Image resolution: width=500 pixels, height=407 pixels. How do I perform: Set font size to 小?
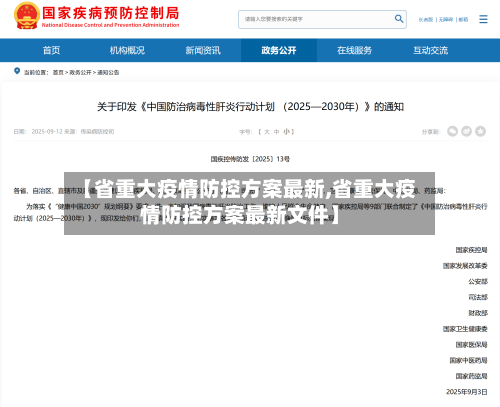pyautogui.click(x=286, y=132)
